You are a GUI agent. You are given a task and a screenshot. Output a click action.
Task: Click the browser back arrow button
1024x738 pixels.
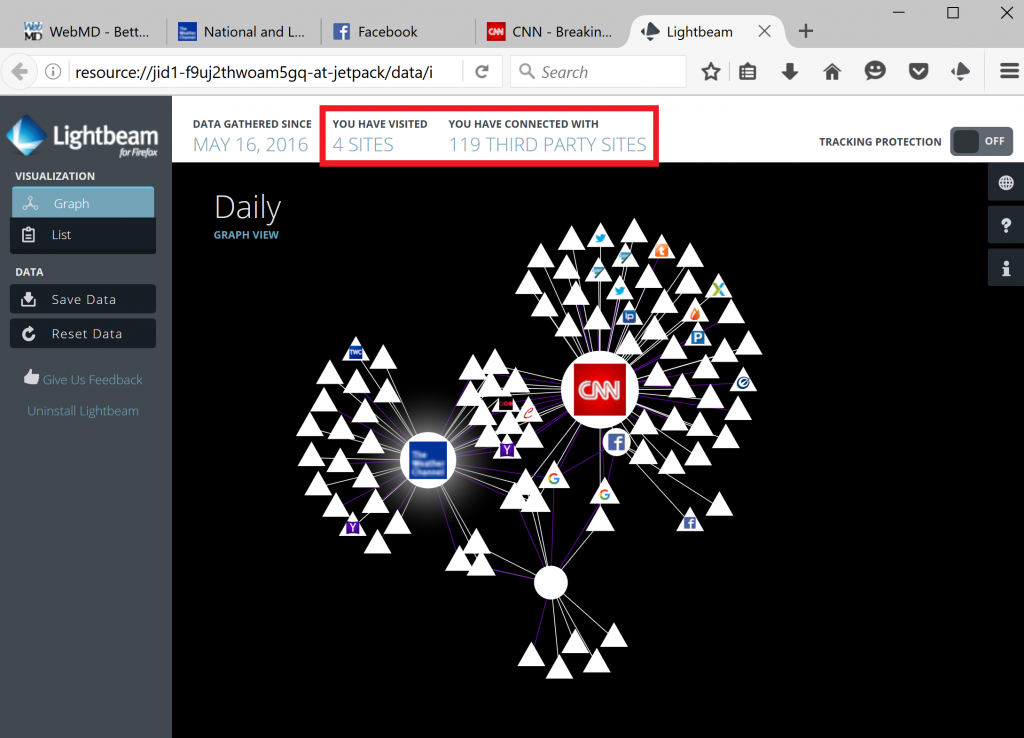pyautogui.click(x=20, y=71)
